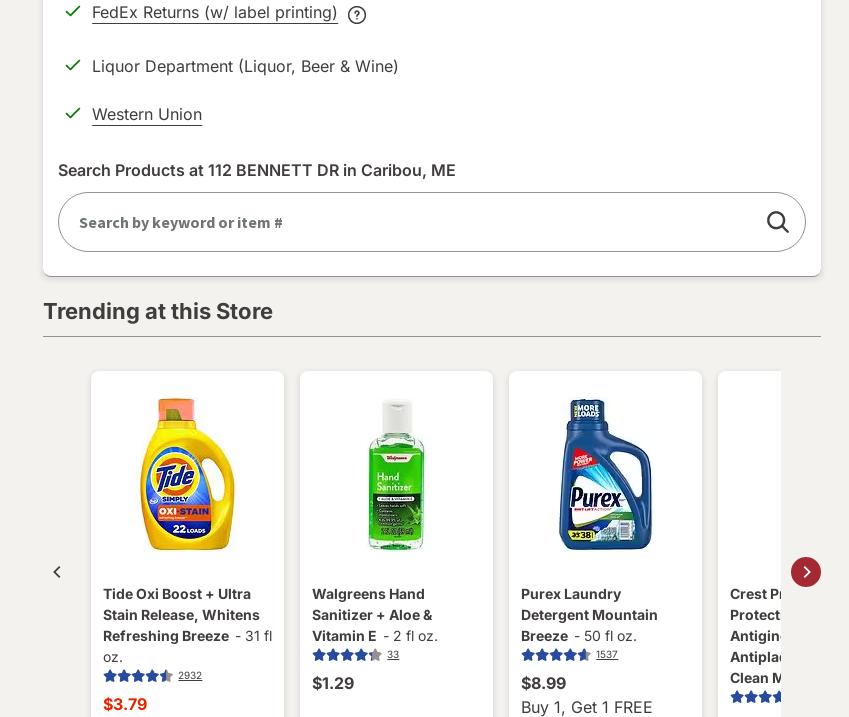Open the Purex Laundry Detergent product image

click(x=605, y=474)
